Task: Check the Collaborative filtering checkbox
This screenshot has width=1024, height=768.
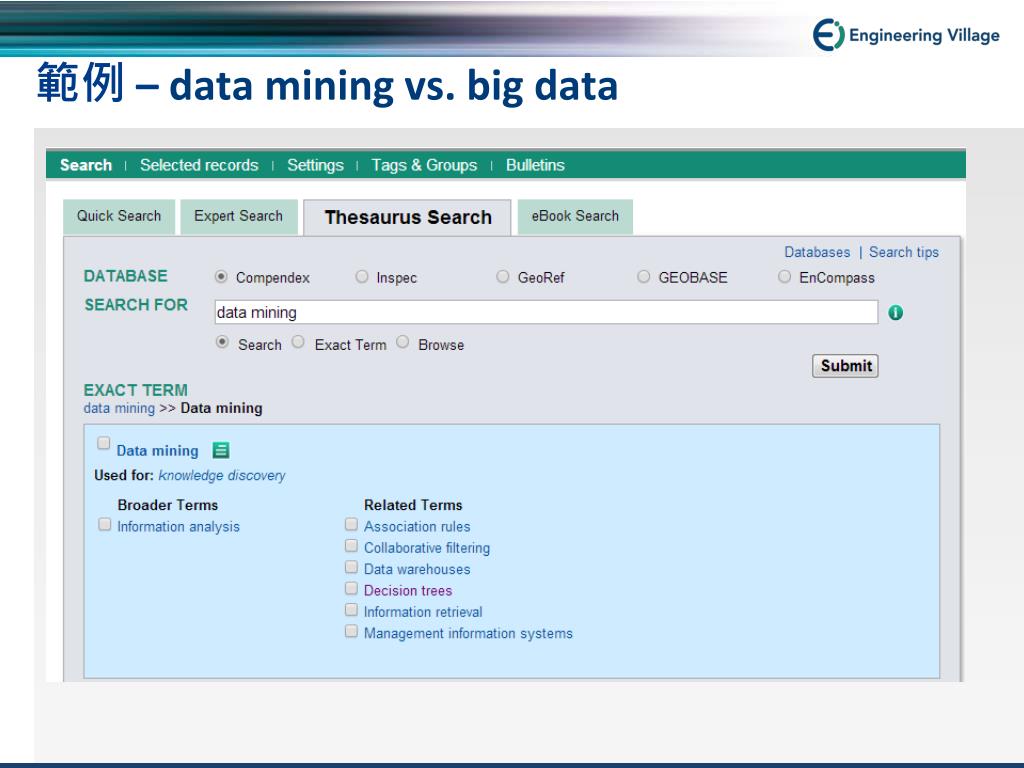Action: pyautogui.click(x=351, y=545)
